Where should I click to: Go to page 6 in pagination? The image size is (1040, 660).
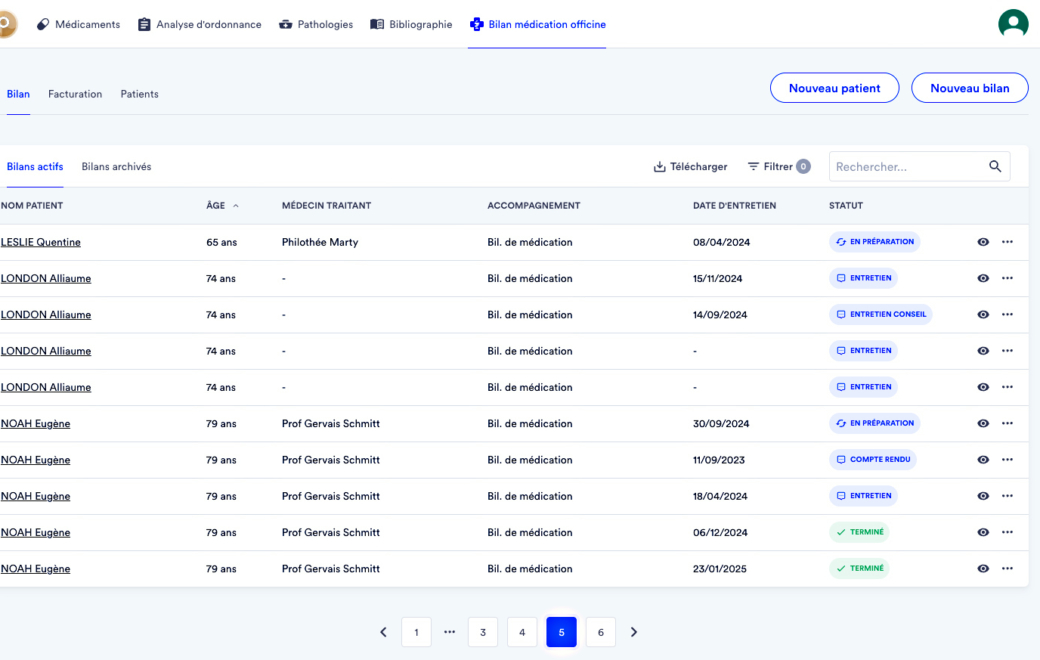click(600, 632)
